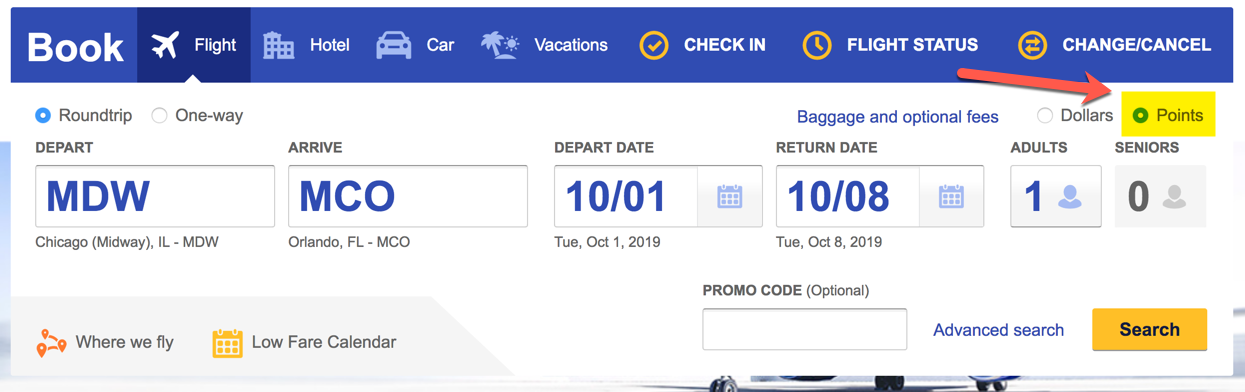Select the Roundtrip radio button
The height and width of the screenshot is (392, 1245).
coord(43,115)
